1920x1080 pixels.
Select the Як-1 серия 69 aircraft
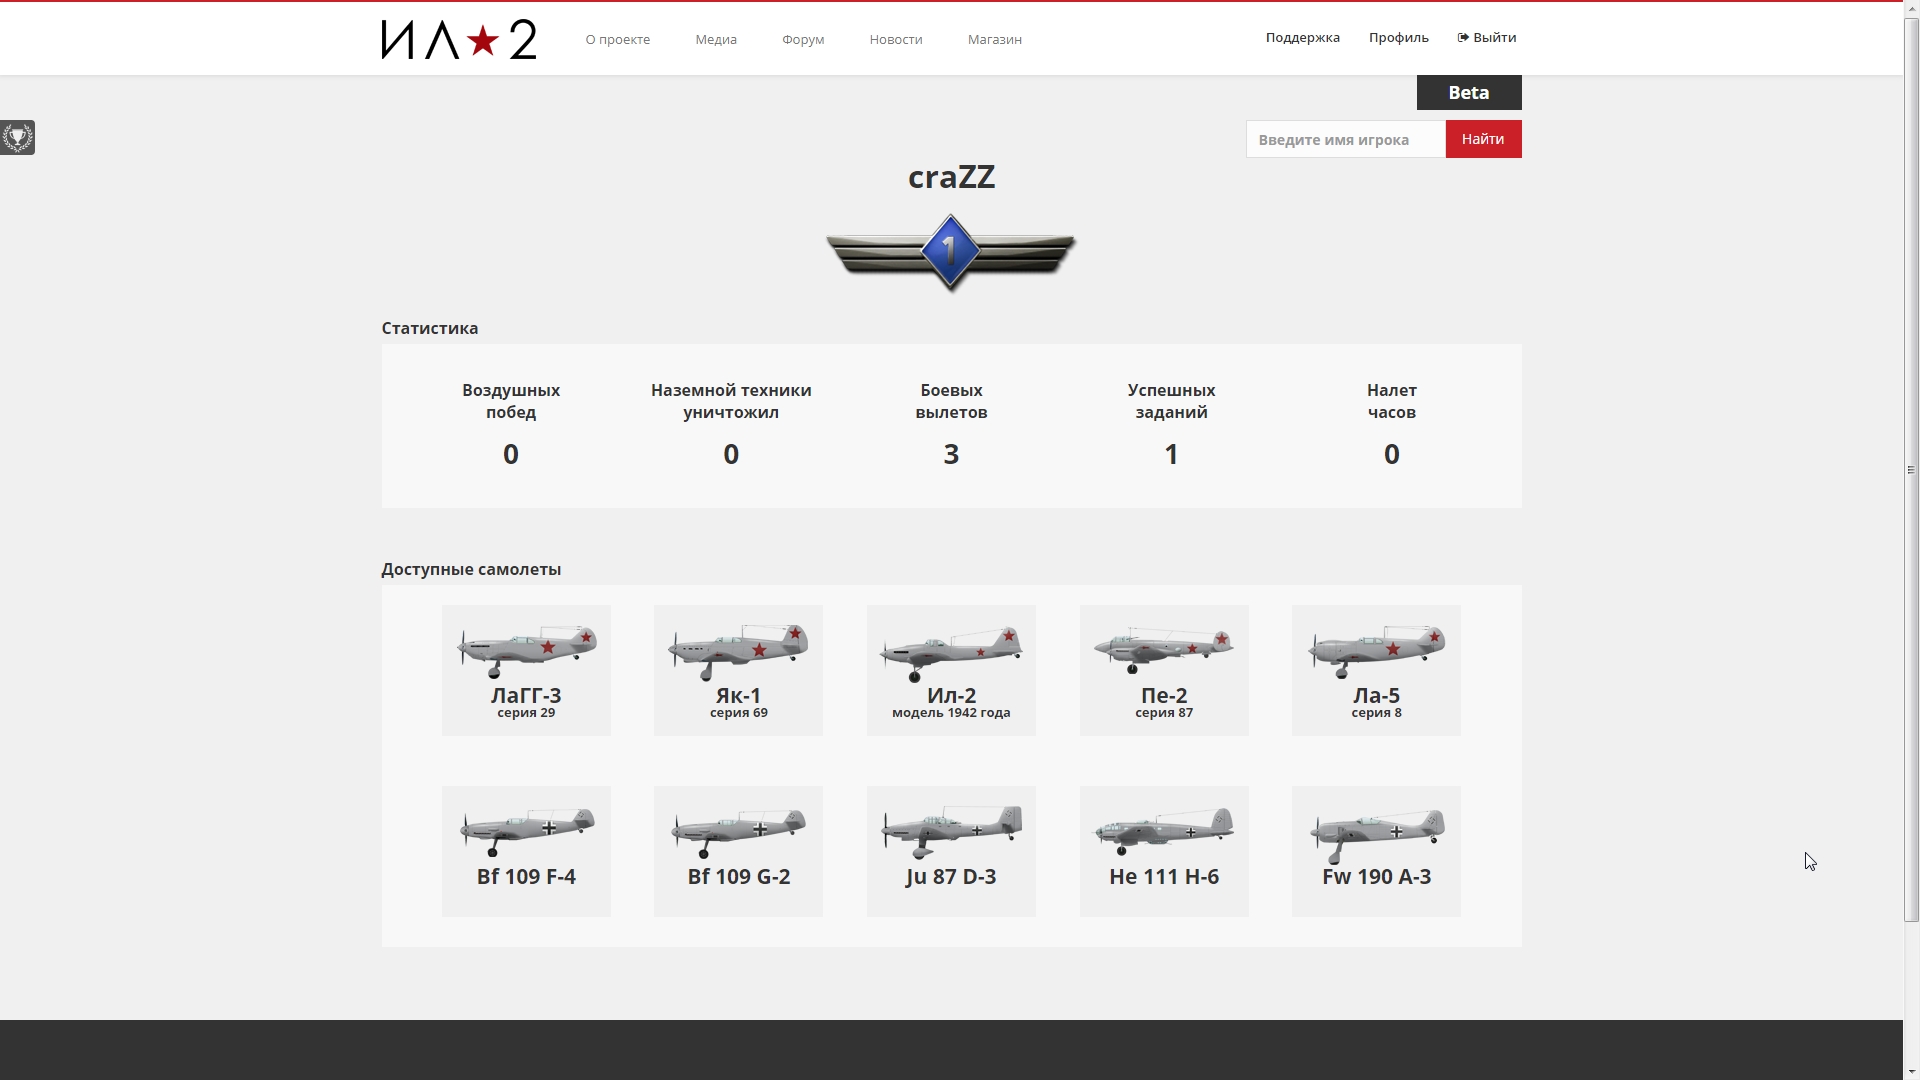point(738,670)
